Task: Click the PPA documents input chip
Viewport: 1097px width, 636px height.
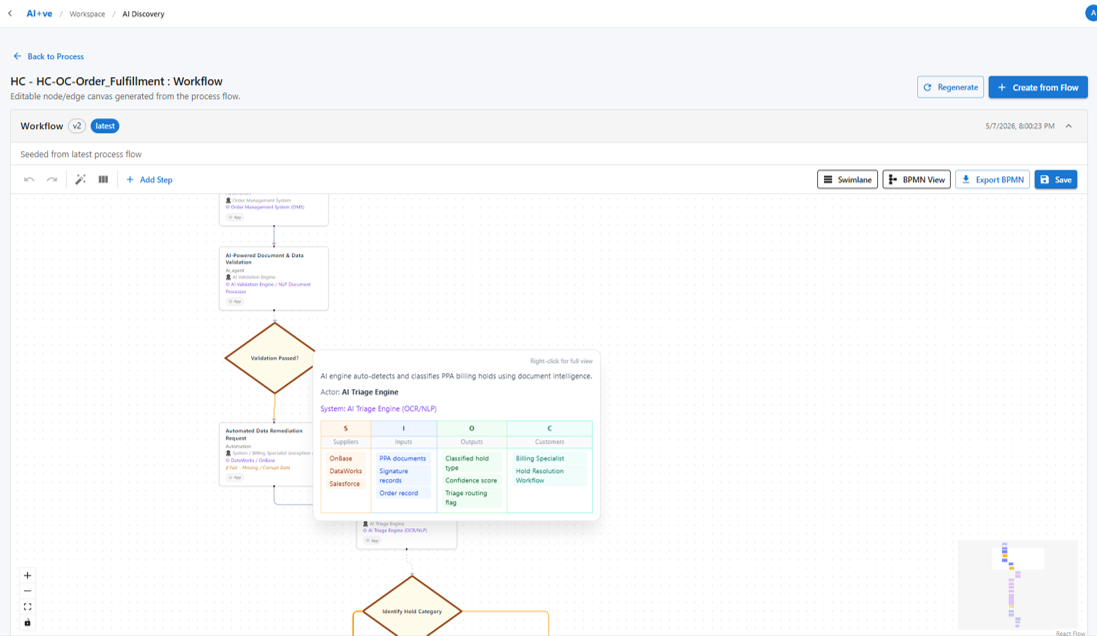Action: [402, 458]
